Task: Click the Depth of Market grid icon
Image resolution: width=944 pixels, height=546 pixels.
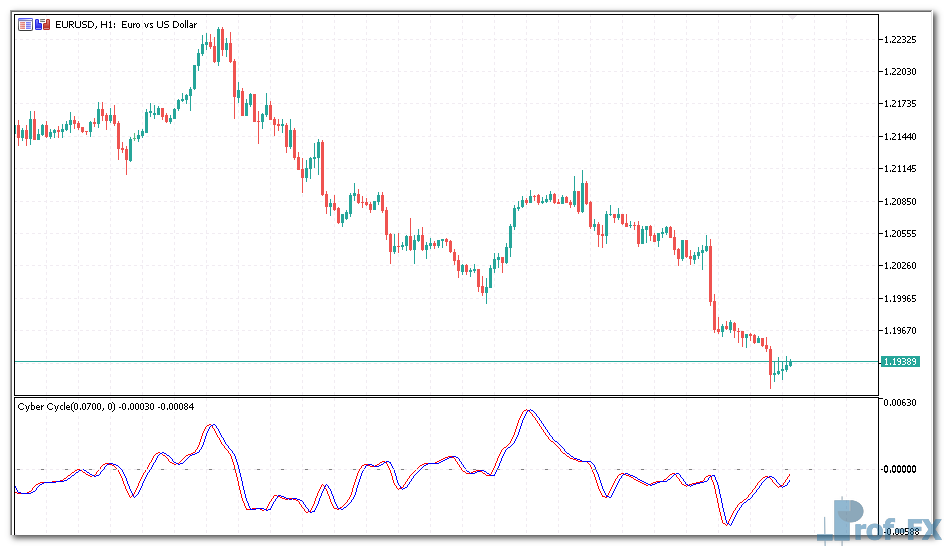Action: 24,24
